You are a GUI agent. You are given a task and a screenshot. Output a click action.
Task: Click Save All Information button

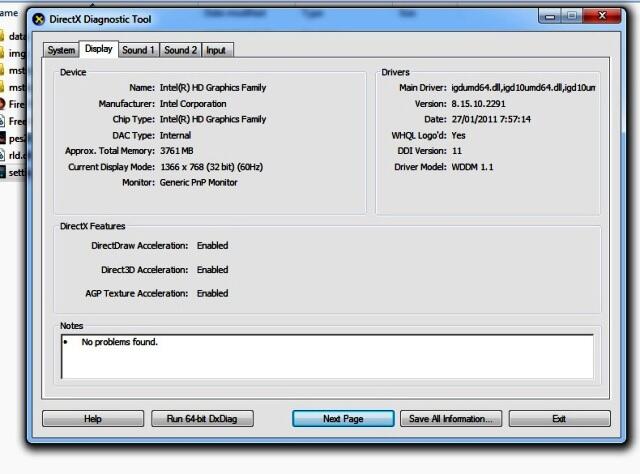[x=451, y=419]
